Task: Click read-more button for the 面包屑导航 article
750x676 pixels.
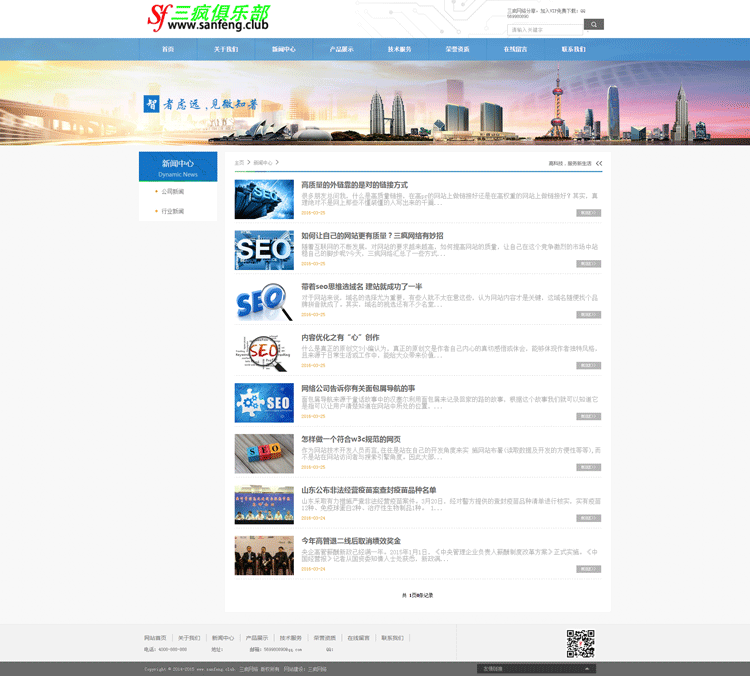Action: (588, 416)
